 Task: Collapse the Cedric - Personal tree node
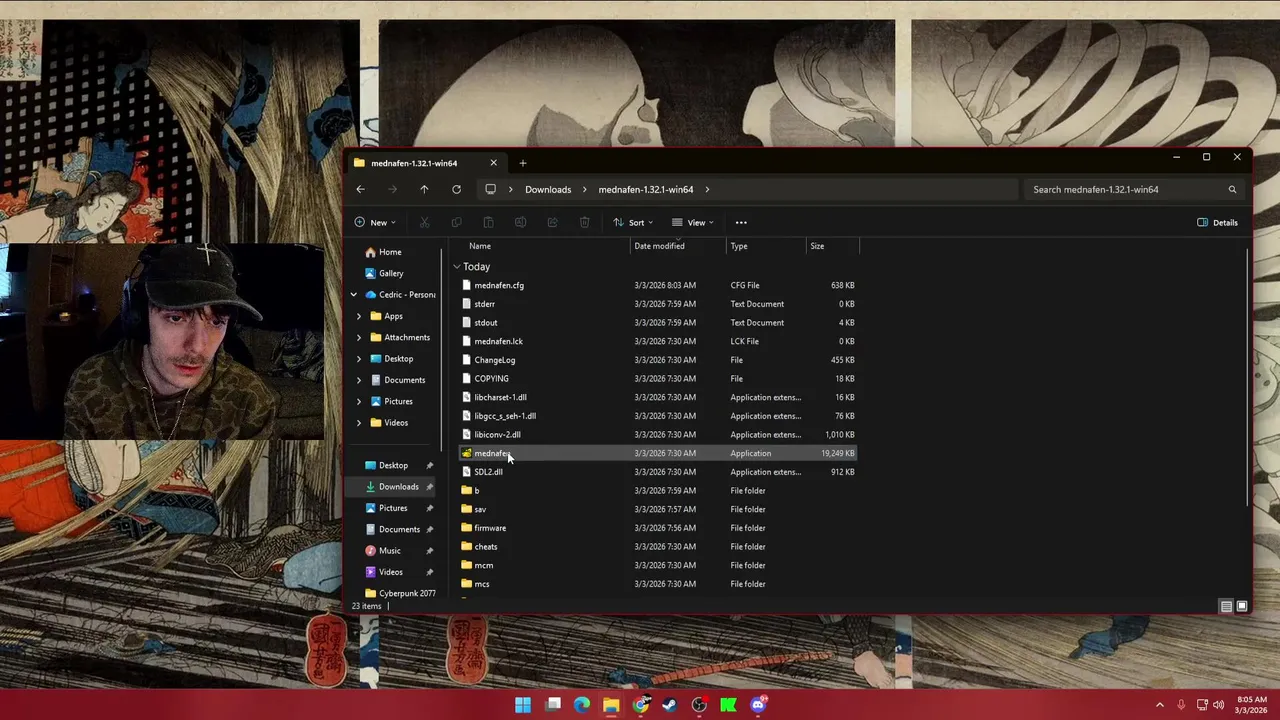[x=354, y=295]
